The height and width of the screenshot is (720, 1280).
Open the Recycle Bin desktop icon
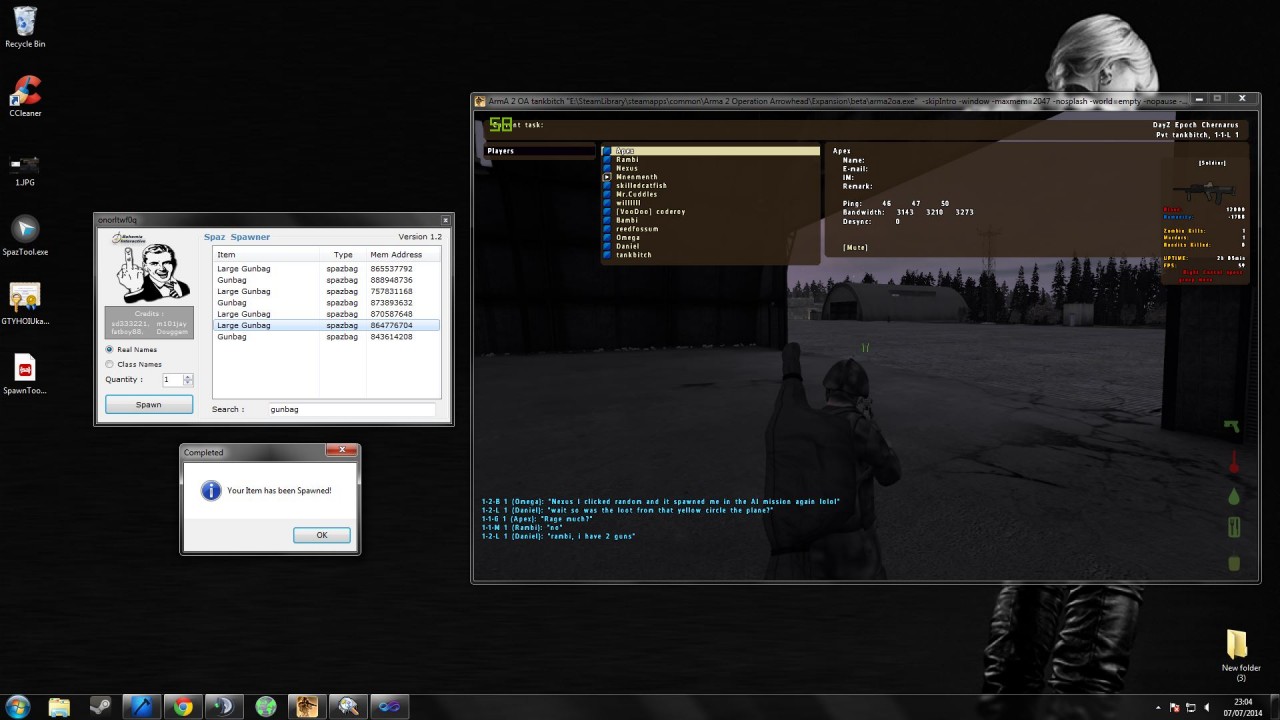[x=25, y=27]
